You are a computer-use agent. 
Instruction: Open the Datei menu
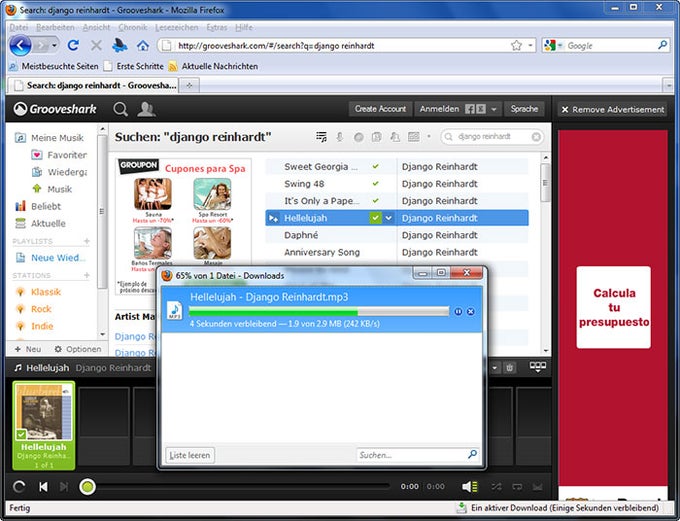point(19,27)
